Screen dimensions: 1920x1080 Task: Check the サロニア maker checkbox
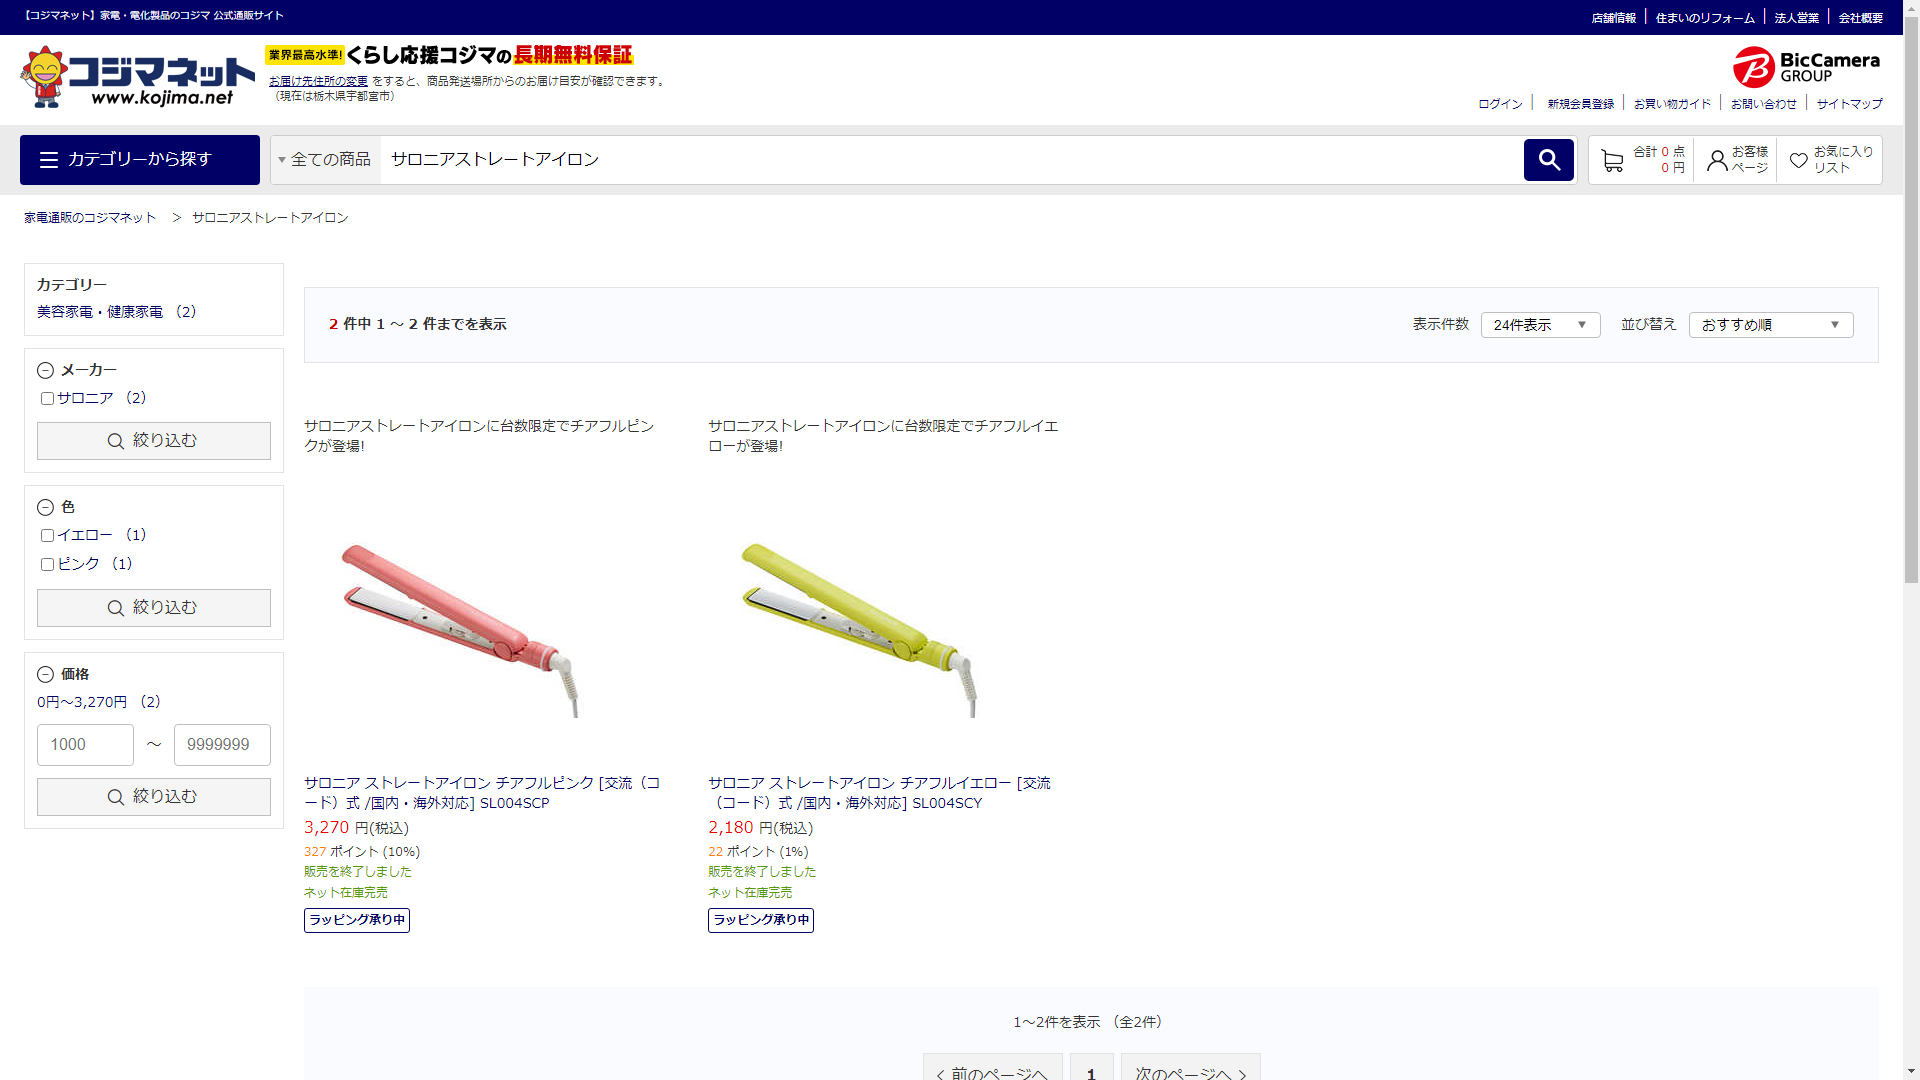click(x=47, y=399)
